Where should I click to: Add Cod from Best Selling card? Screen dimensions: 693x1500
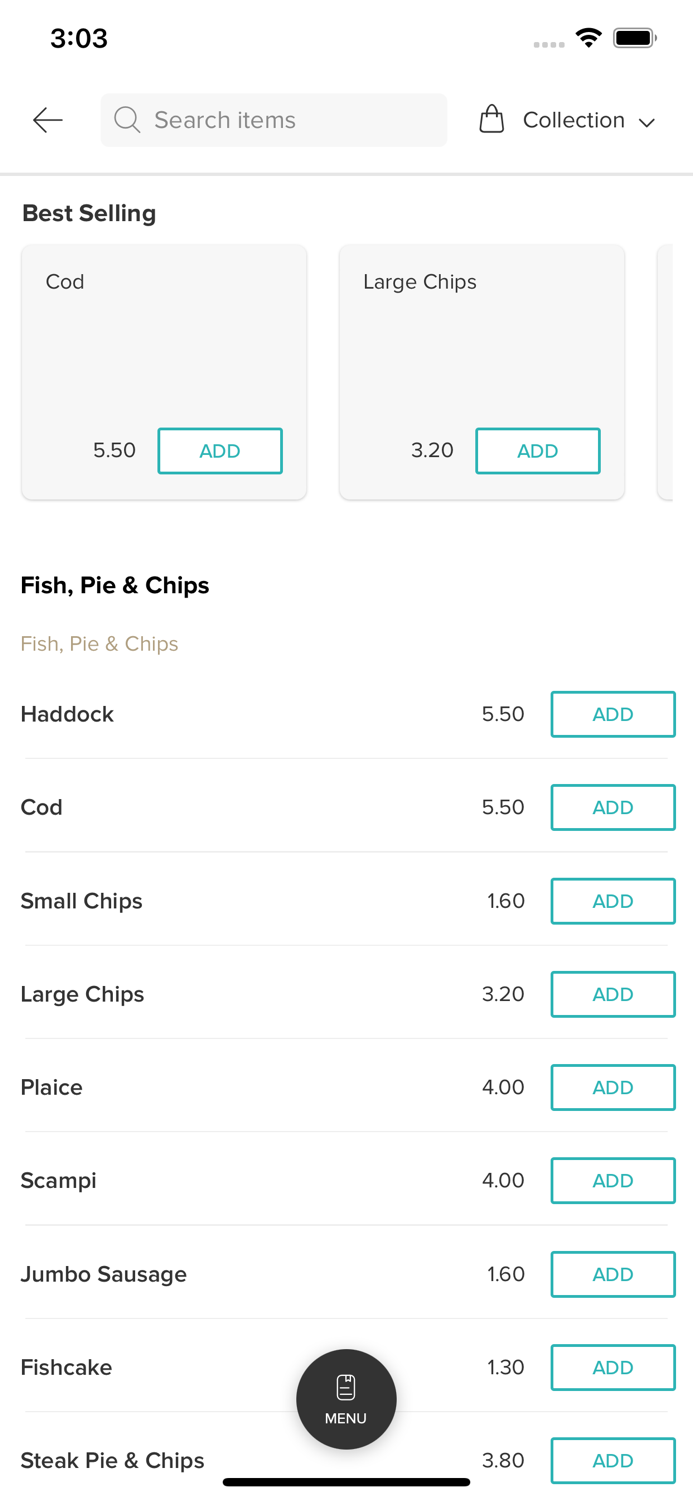pos(220,450)
